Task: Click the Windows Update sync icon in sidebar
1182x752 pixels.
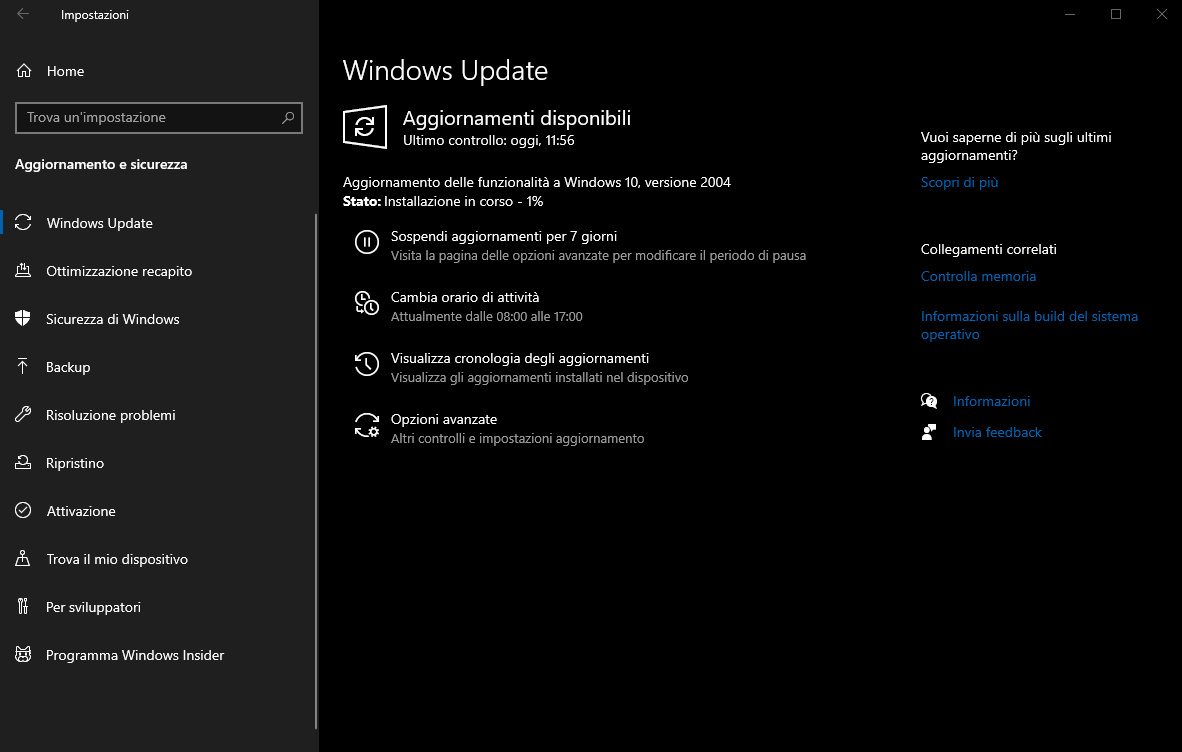Action: [23, 223]
